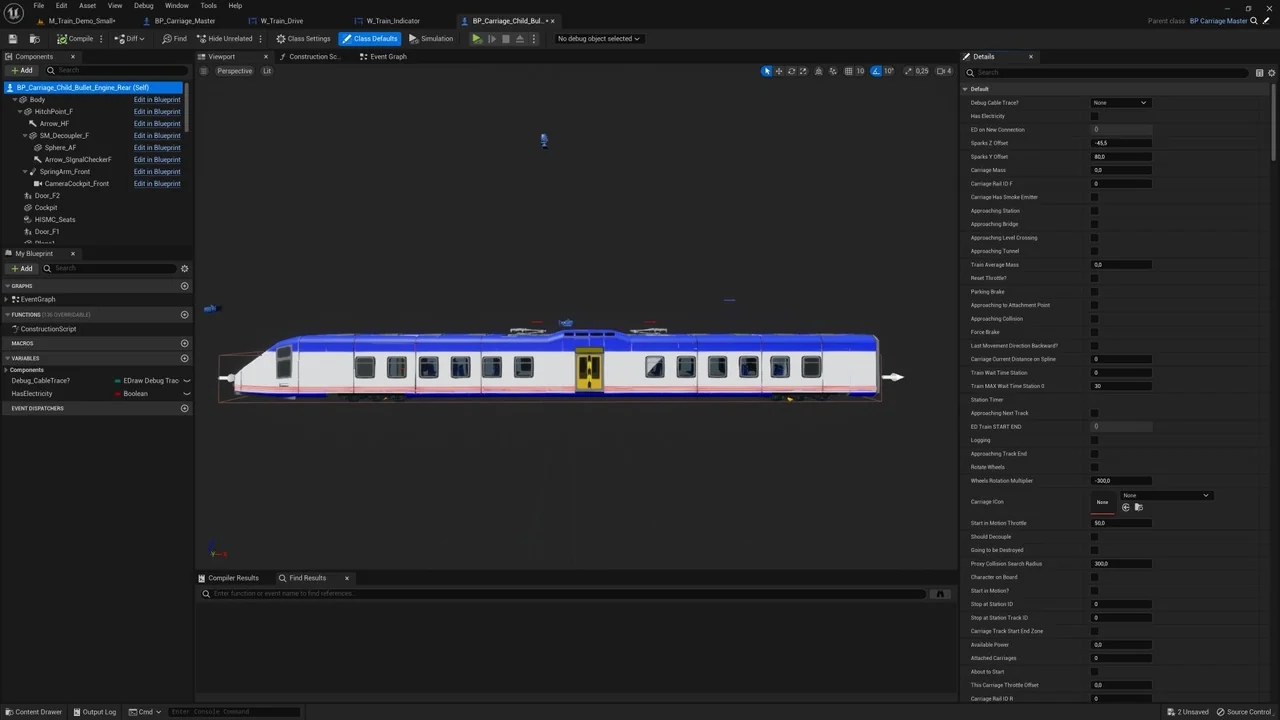Viewport: 1280px width, 720px height.
Task: Start a Simulation session
Action: coord(432,38)
